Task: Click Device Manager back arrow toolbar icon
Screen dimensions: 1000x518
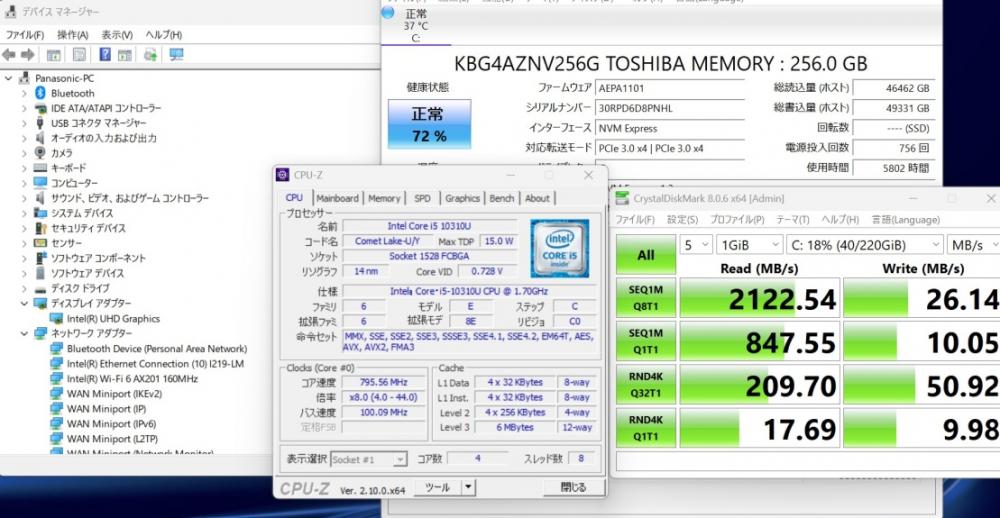Action: [x=9, y=55]
